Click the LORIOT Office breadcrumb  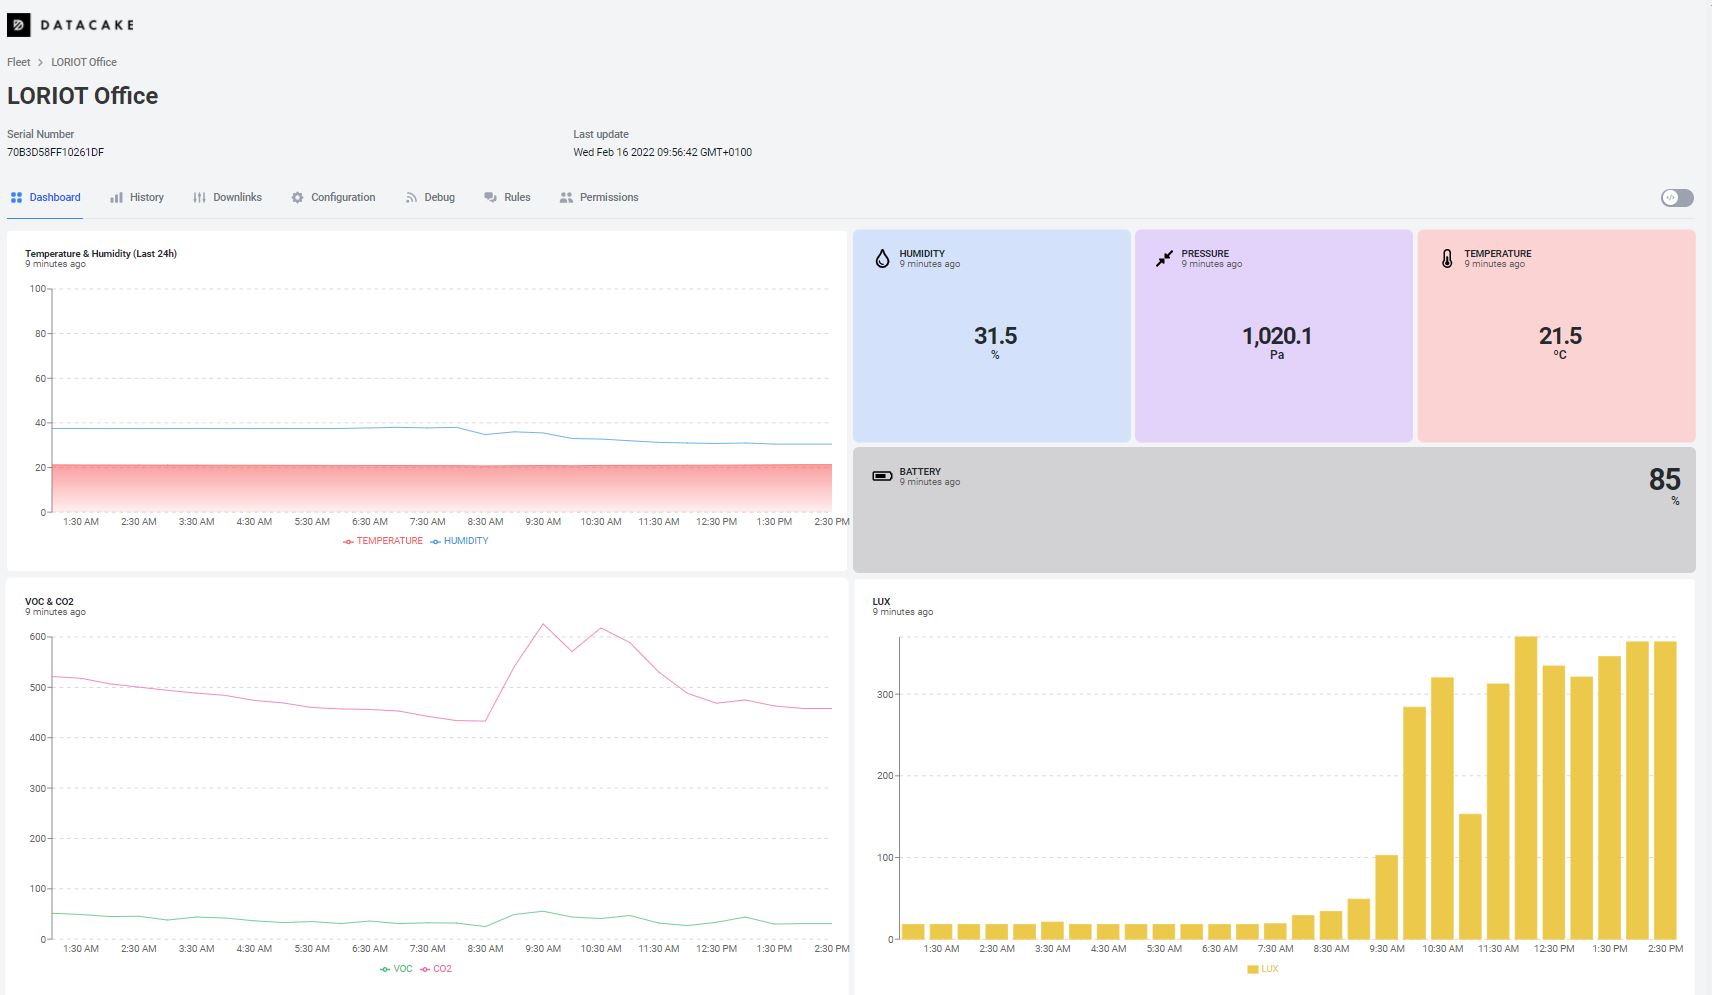click(x=84, y=62)
